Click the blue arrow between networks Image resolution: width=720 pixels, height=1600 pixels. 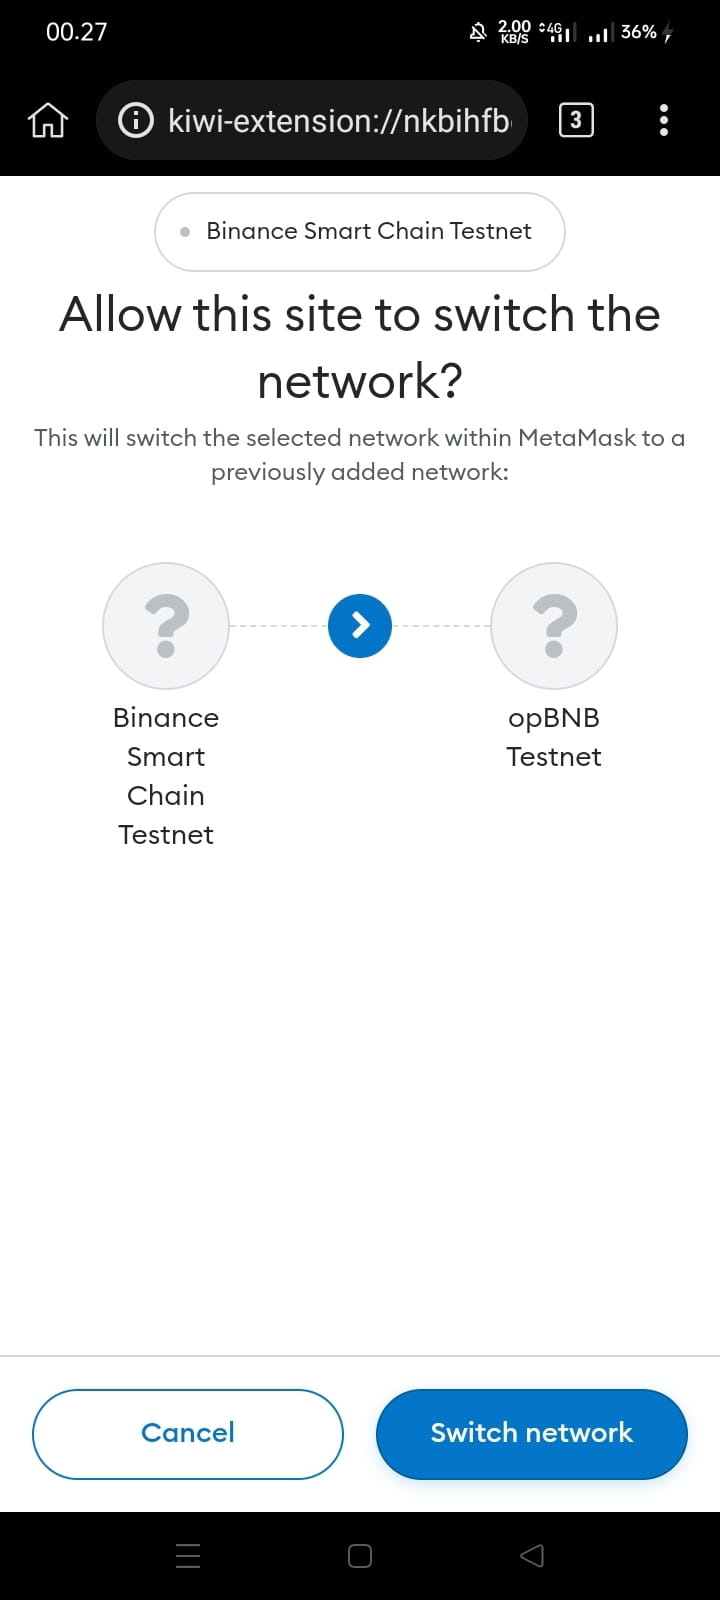(x=360, y=626)
